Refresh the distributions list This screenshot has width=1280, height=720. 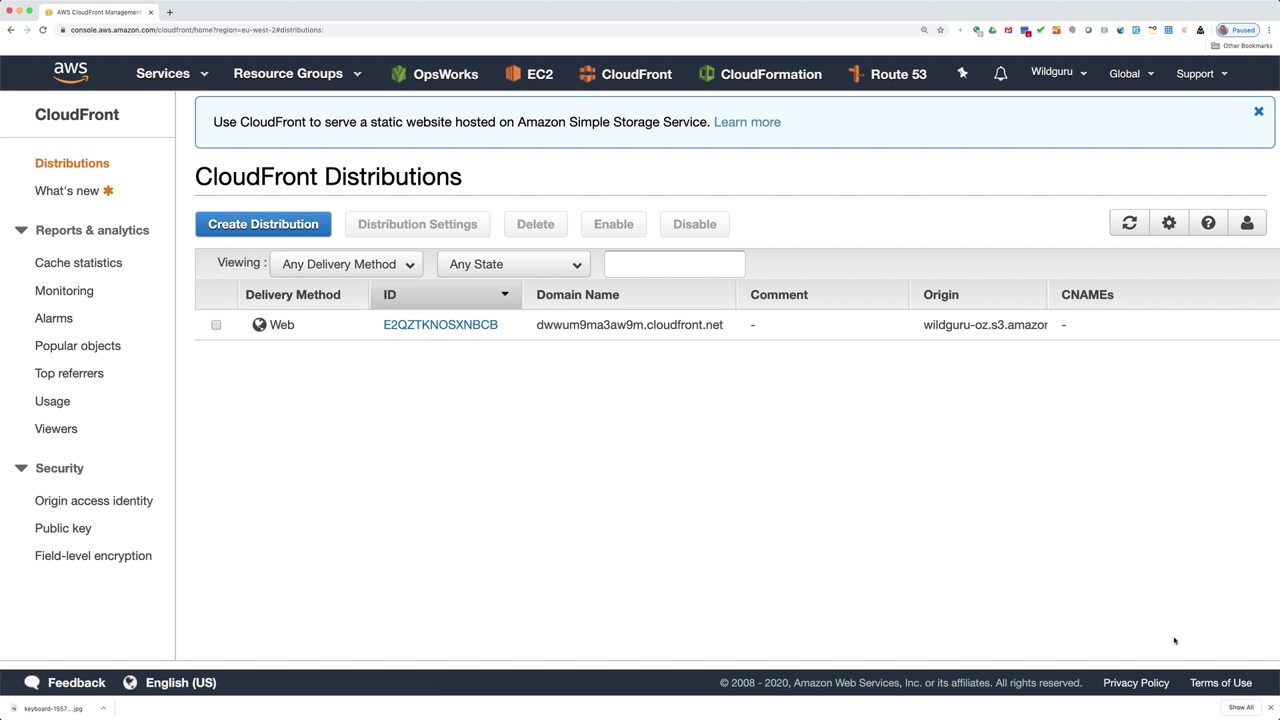1130,224
